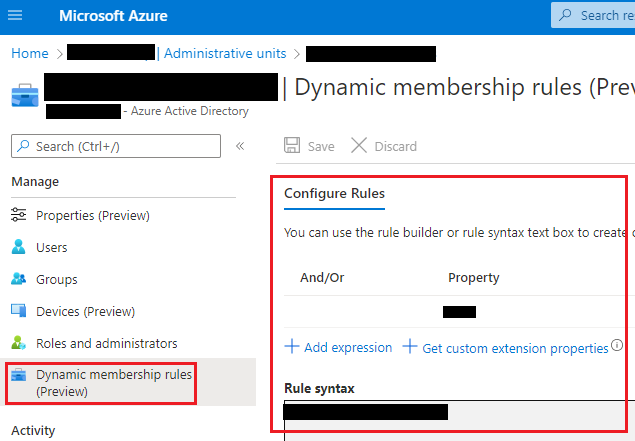Screen dimensions: 635x441
Task: Click the magnifier icon in top search
Action: [x=565, y=15]
